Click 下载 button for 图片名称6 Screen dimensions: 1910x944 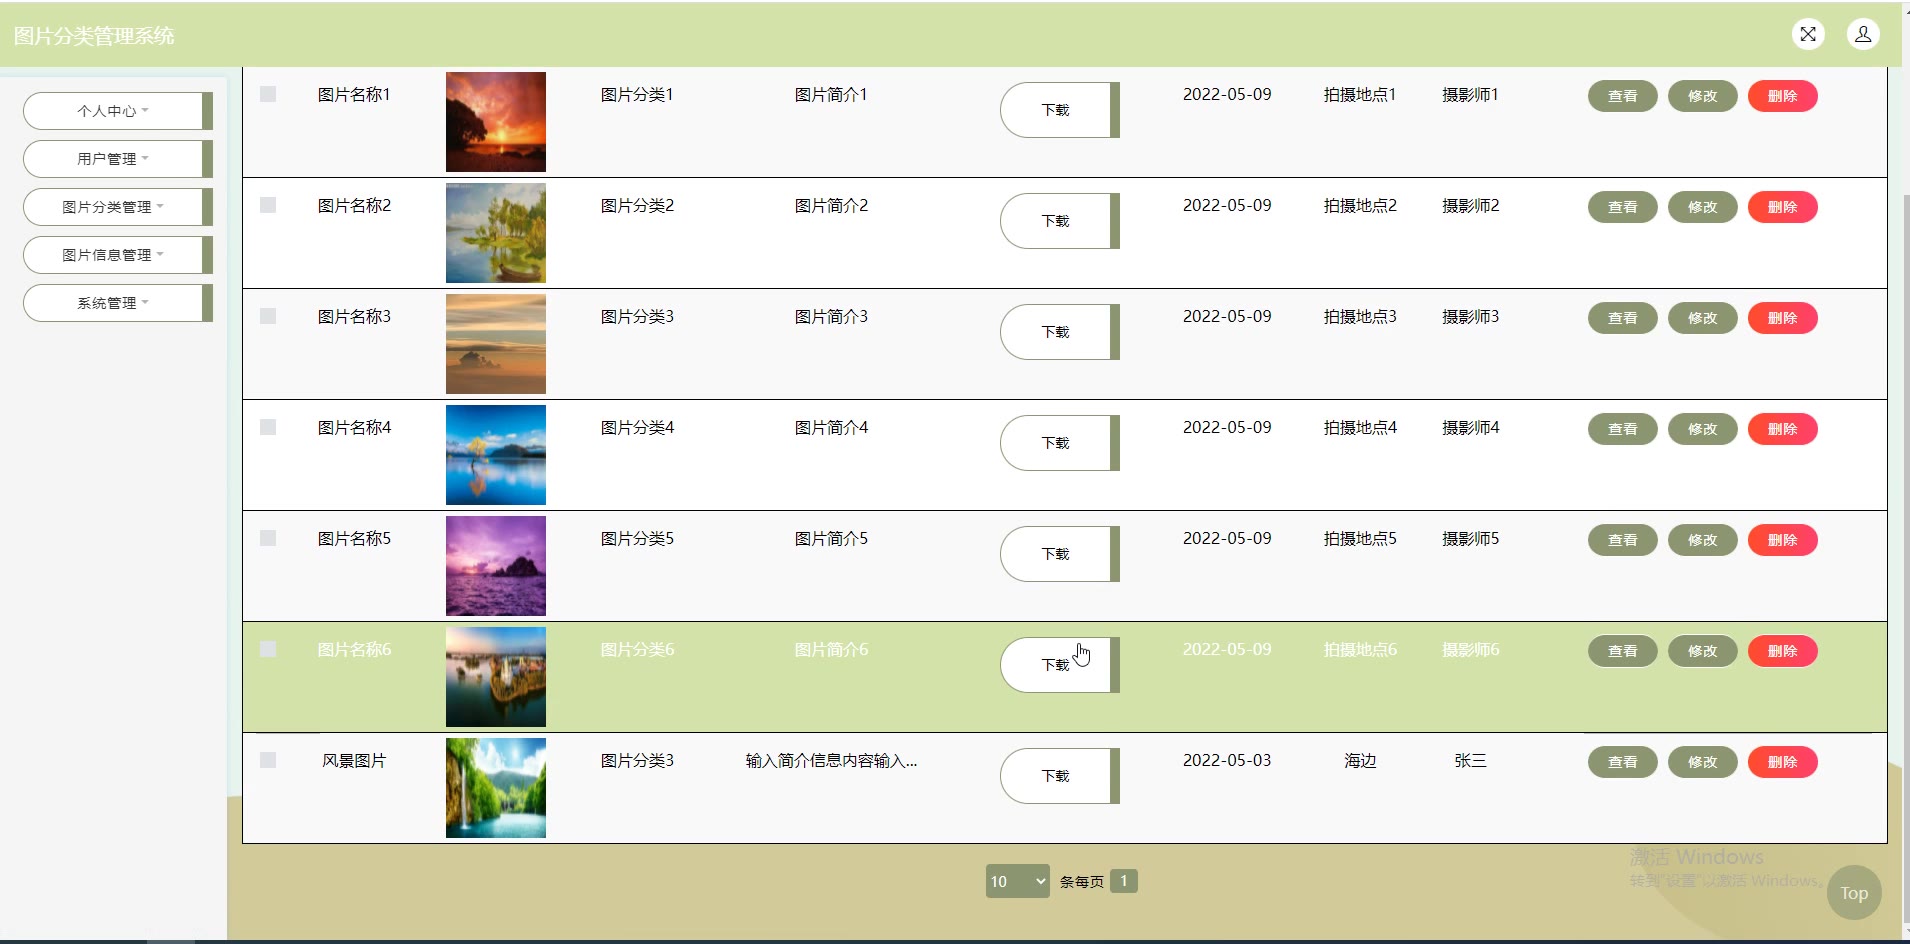point(1059,665)
